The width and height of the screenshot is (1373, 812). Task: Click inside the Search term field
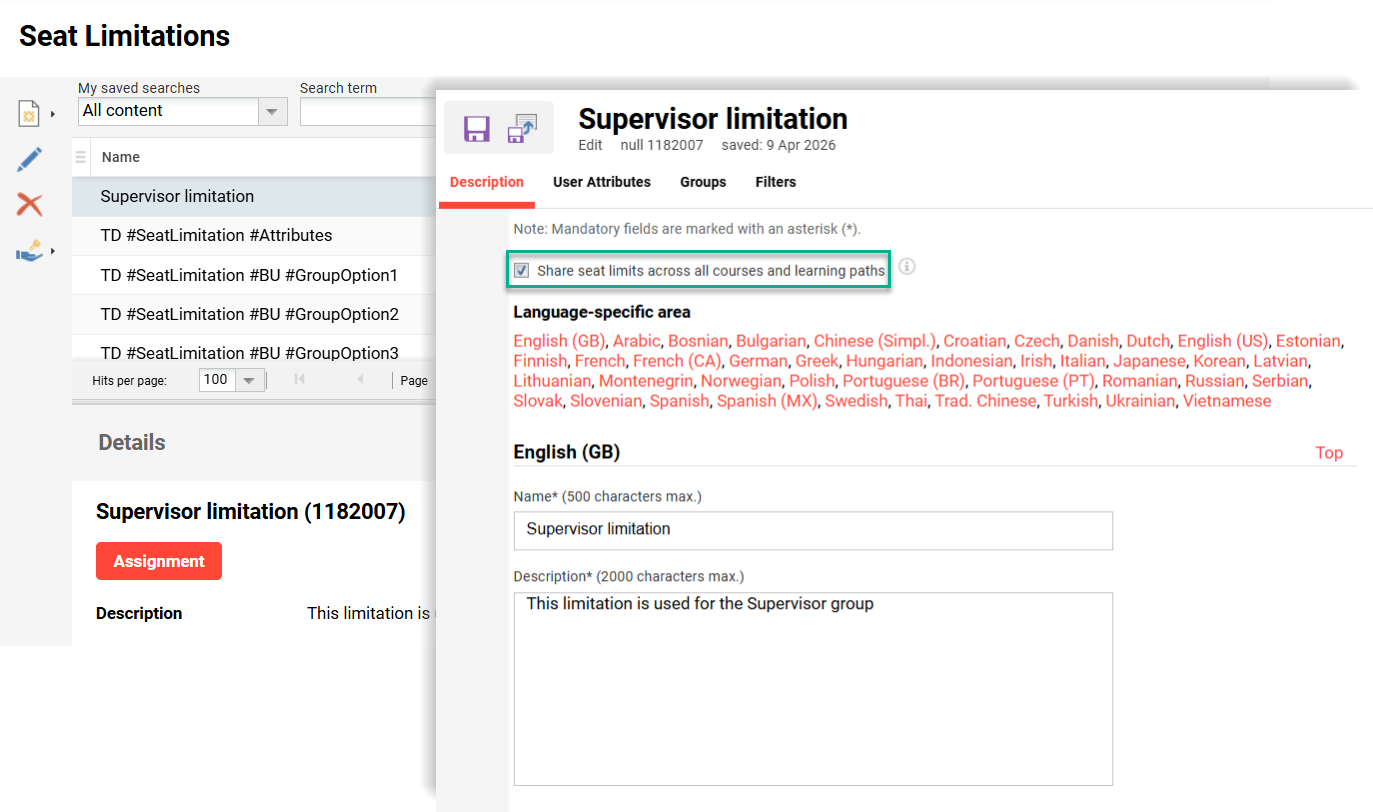click(x=369, y=111)
